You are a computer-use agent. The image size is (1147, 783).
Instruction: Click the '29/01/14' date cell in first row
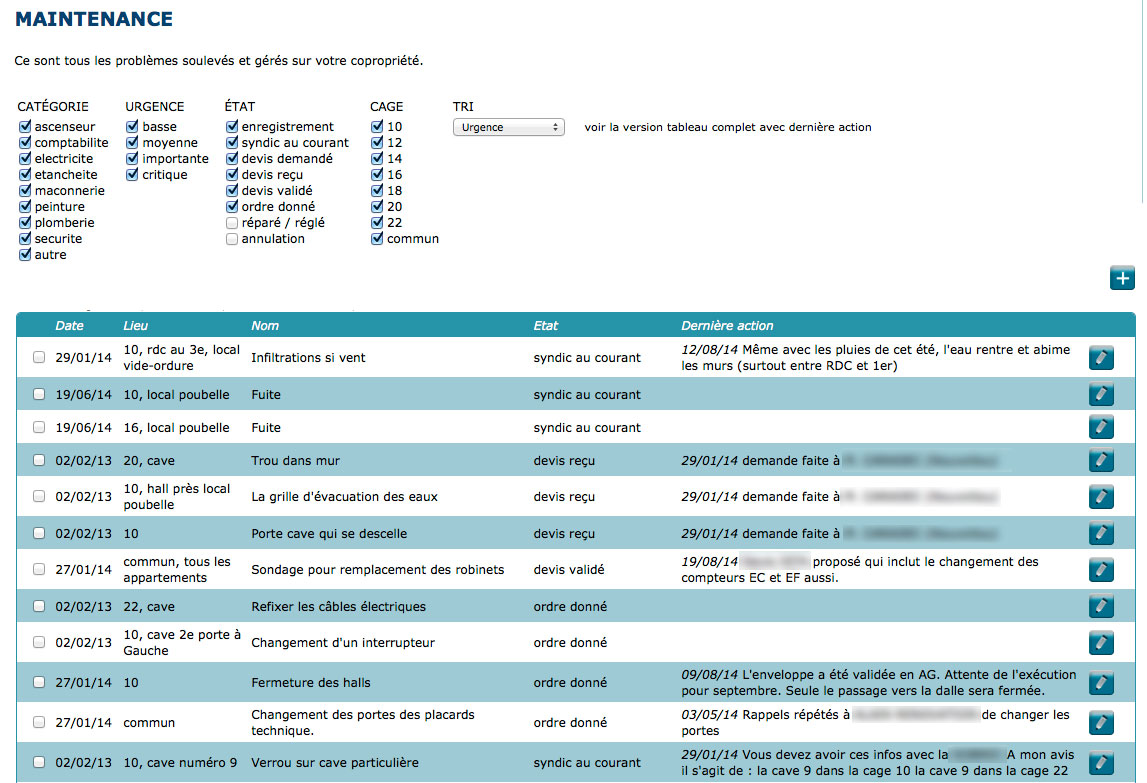coord(83,357)
